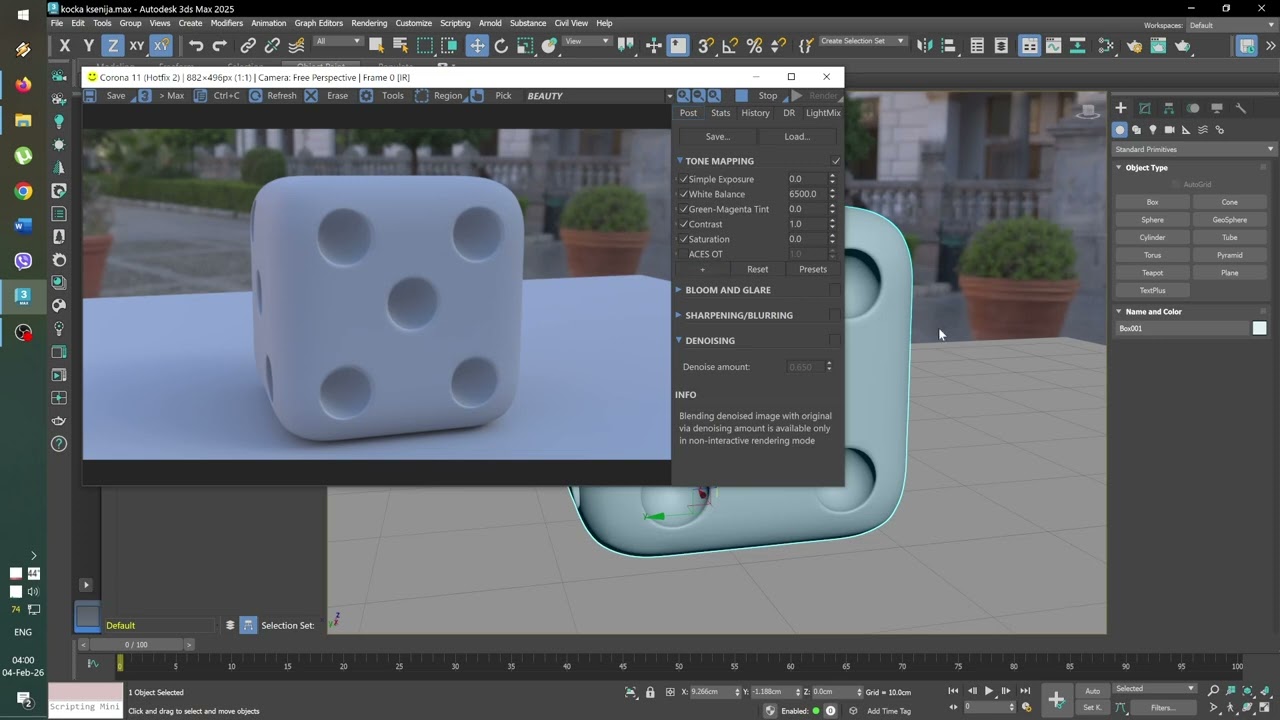Image resolution: width=1280 pixels, height=720 pixels.
Task: Toggle the Z axis constraint
Action: (x=112, y=45)
